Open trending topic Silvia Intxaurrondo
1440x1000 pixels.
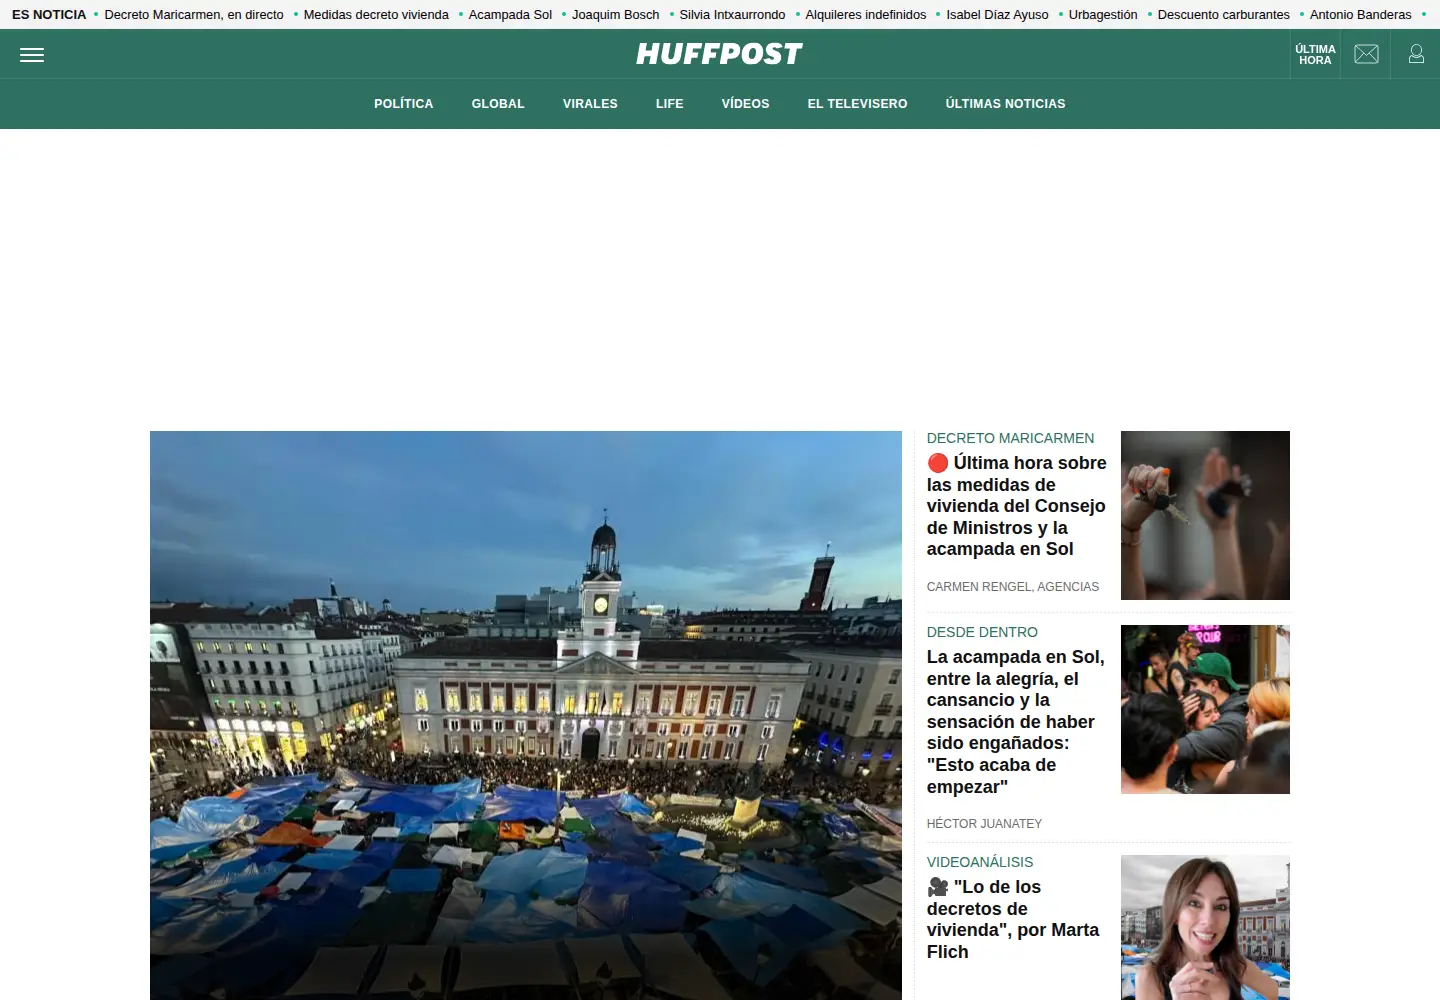tap(733, 15)
